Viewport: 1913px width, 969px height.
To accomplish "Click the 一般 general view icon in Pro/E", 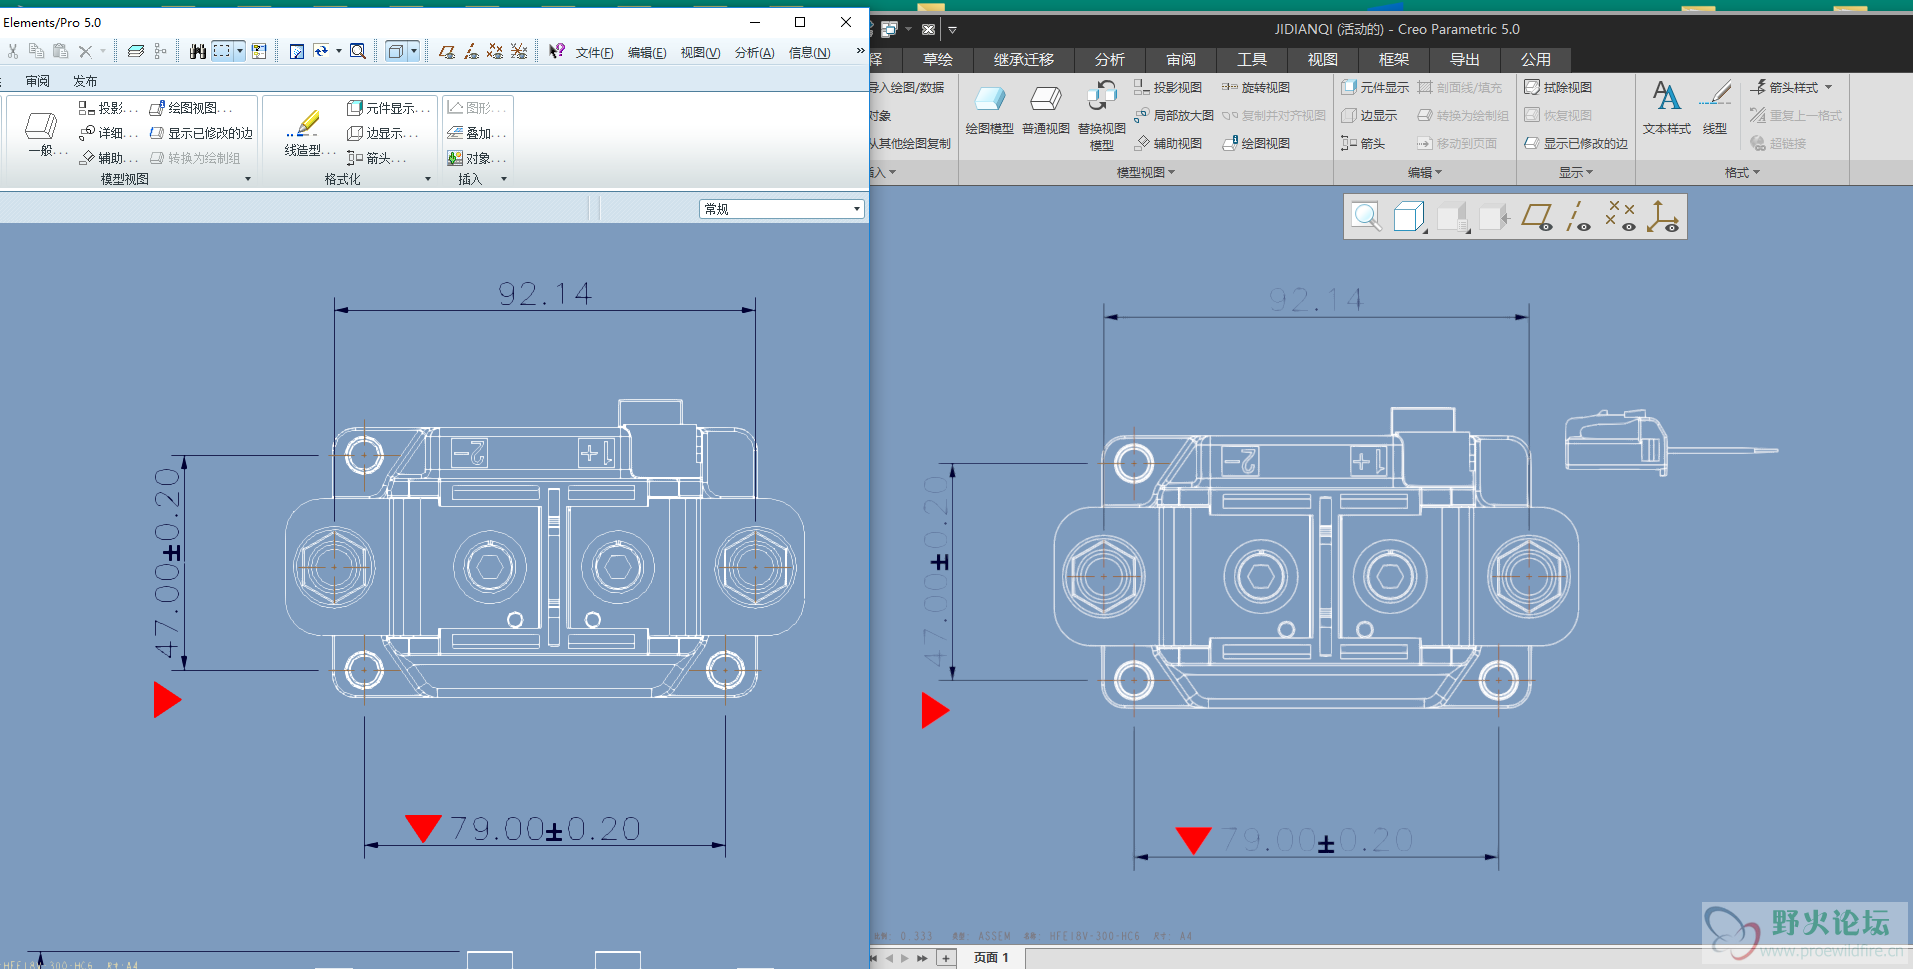I will [x=41, y=127].
